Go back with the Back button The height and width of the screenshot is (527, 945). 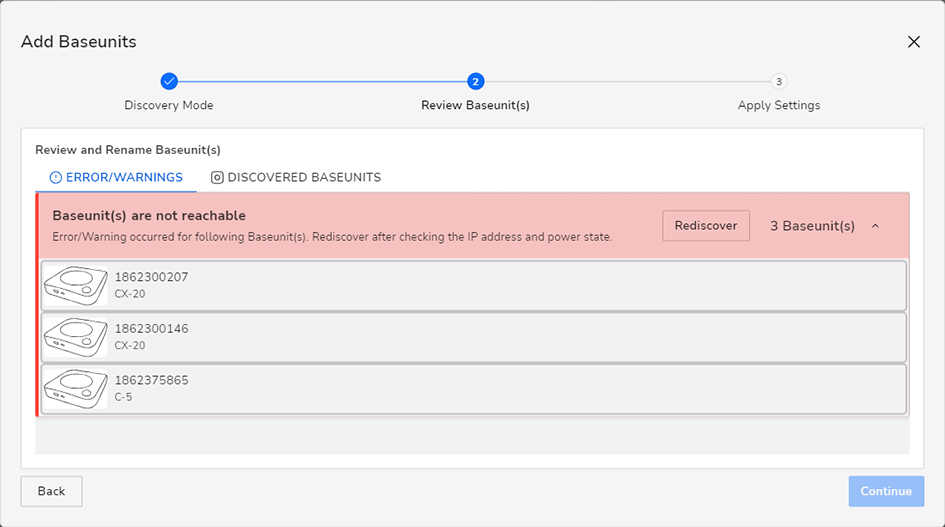coord(51,491)
